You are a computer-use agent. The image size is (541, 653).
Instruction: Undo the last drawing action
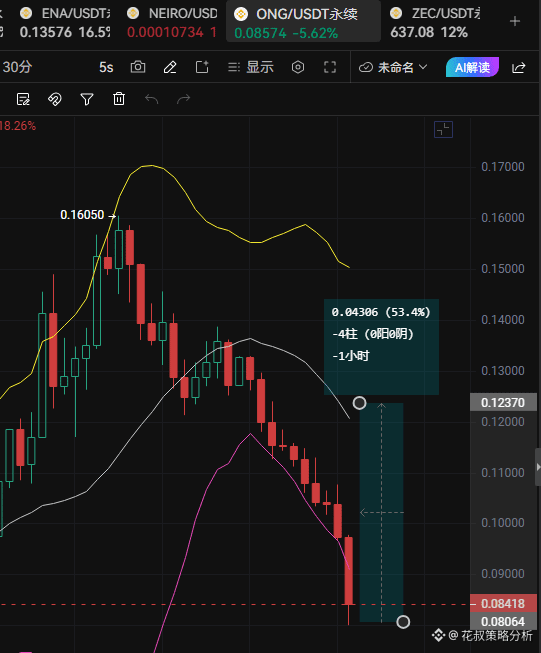click(151, 99)
